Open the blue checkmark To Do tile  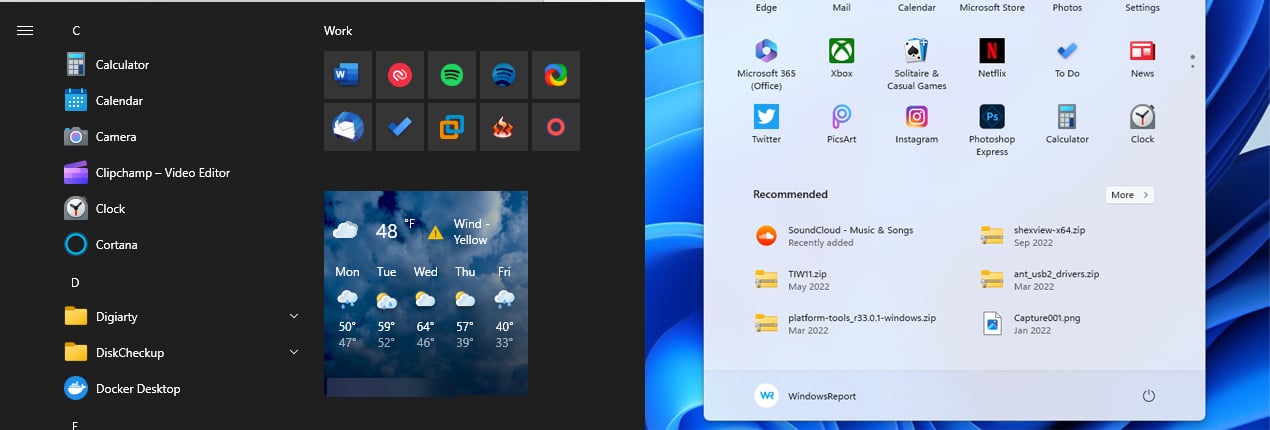point(400,127)
